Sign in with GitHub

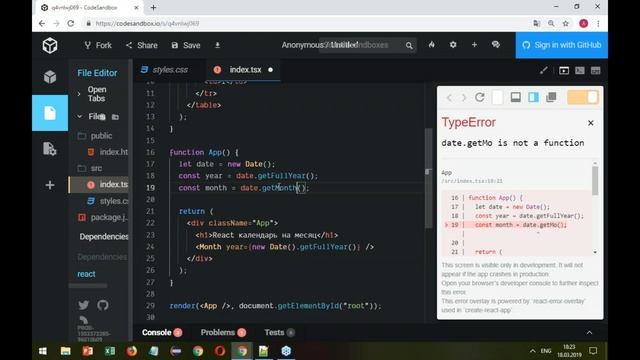point(562,45)
